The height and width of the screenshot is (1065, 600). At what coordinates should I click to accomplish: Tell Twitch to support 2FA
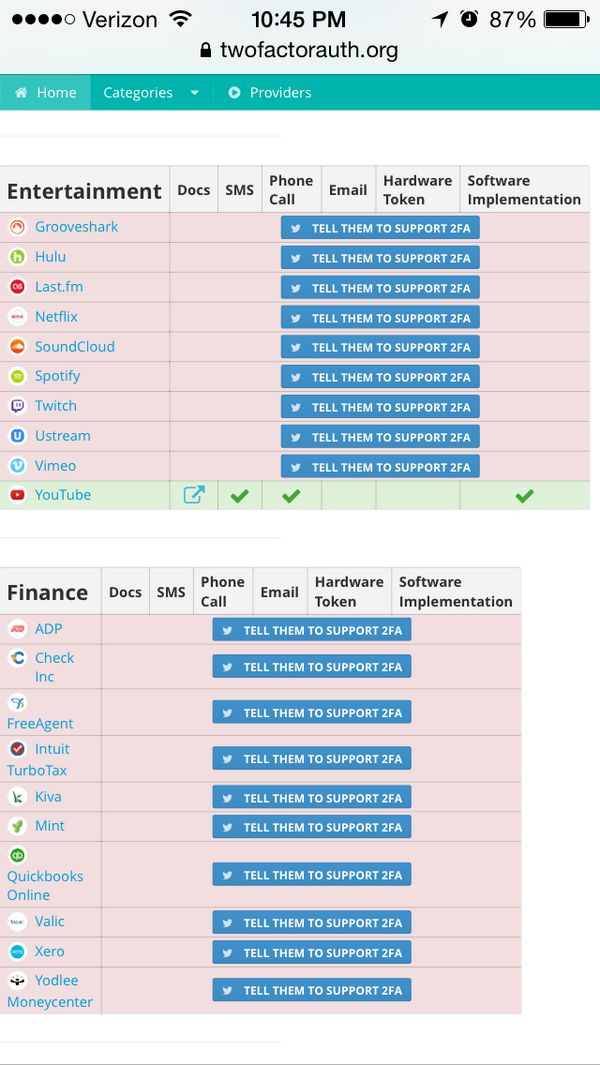point(380,407)
